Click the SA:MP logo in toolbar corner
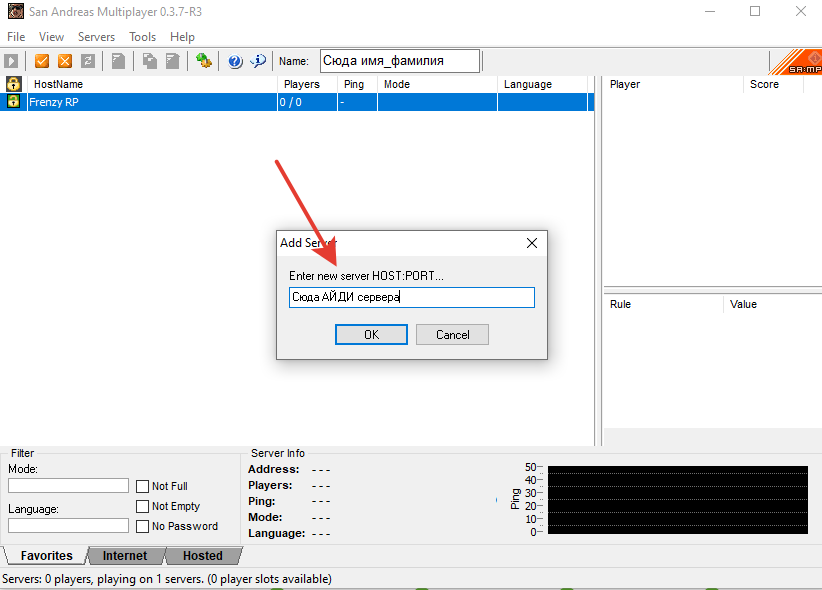The image size is (822, 590). coord(797,62)
